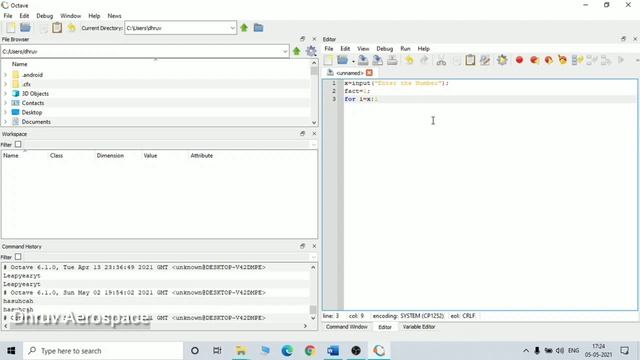Open the main Debug menu

point(44,16)
